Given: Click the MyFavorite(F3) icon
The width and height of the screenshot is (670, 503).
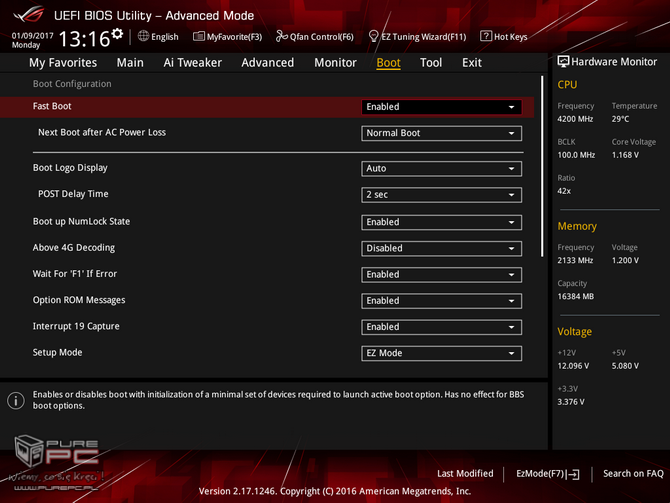Looking at the screenshot, I should pyautogui.click(x=199, y=36).
